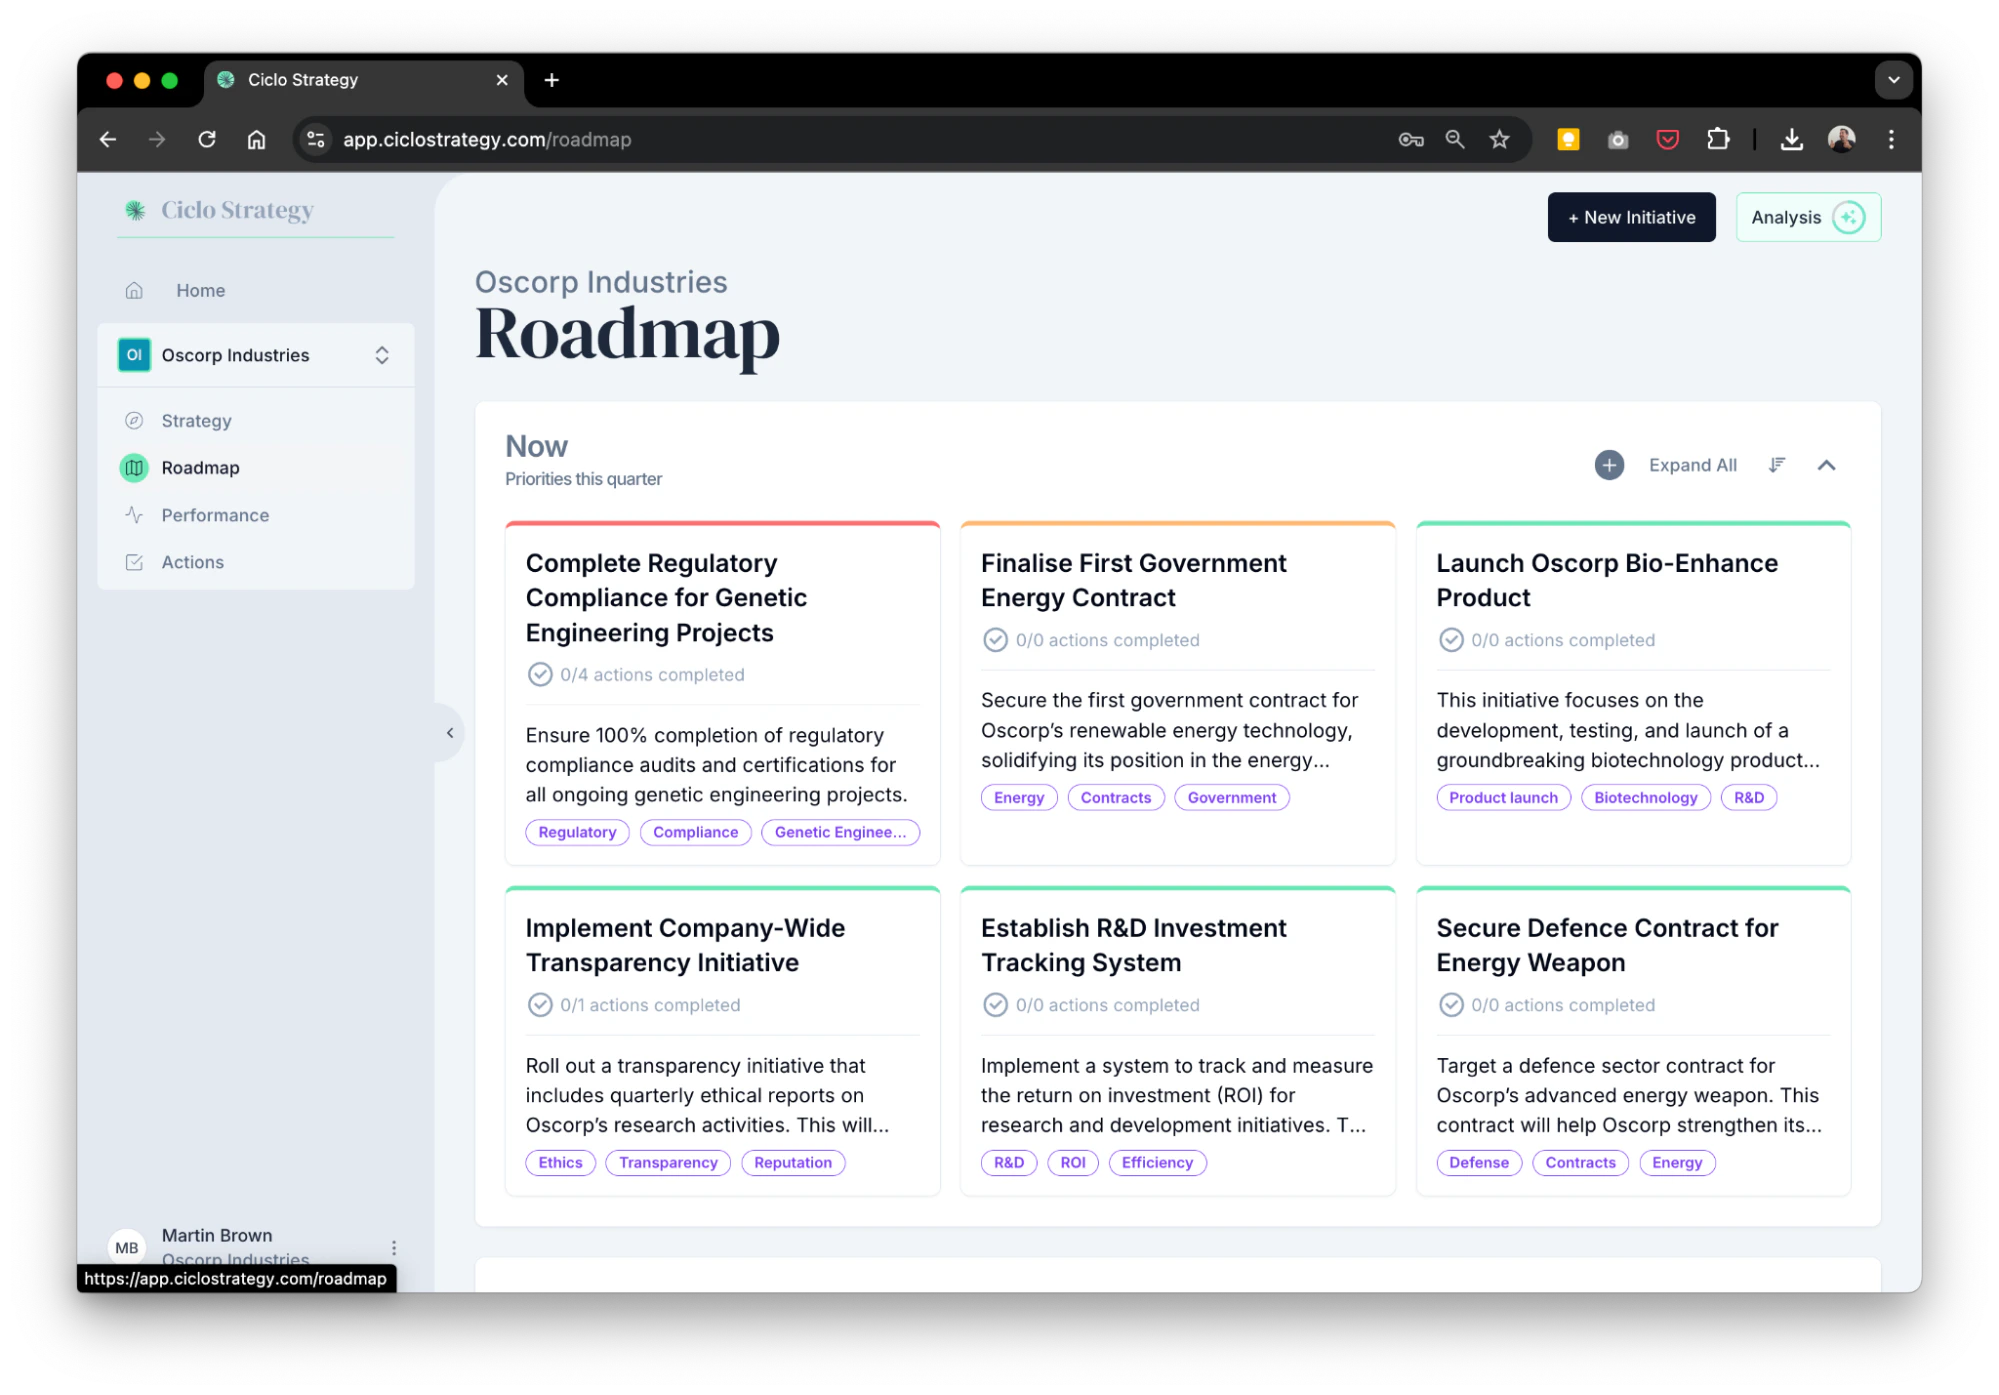Screen dimensions: 1999x1395
Task: Click the Genetic Enginee... tag
Action: pyautogui.click(x=840, y=833)
